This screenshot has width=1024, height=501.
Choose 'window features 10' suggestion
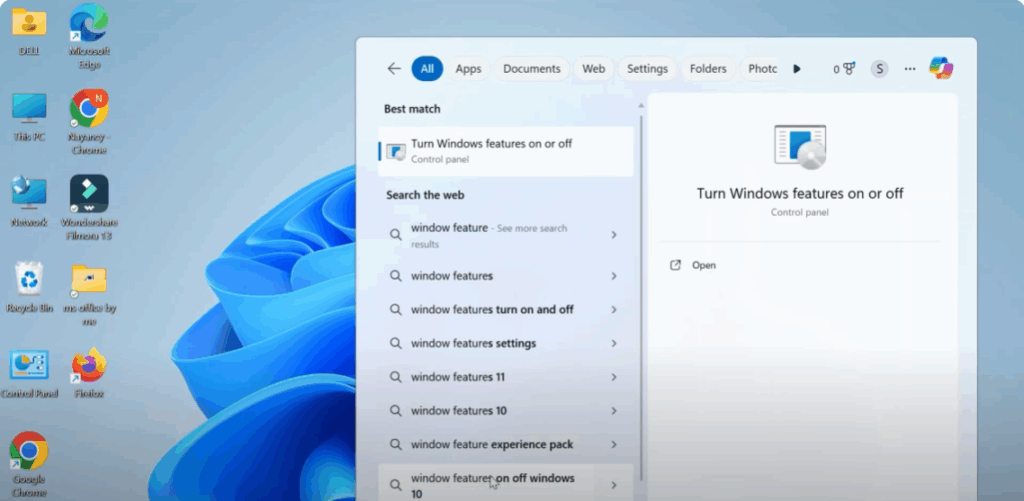(505, 411)
